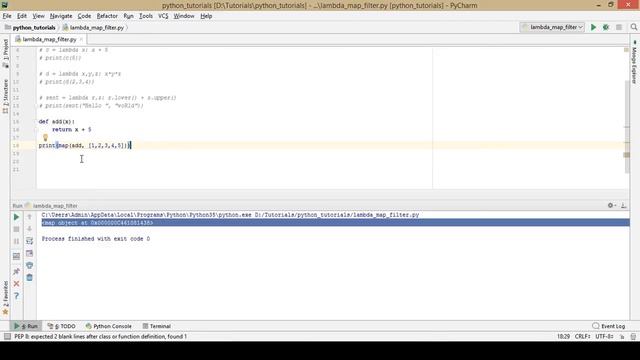Click the highlighted map object output line
This screenshot has height=360, width=640.
coord(335,222)
